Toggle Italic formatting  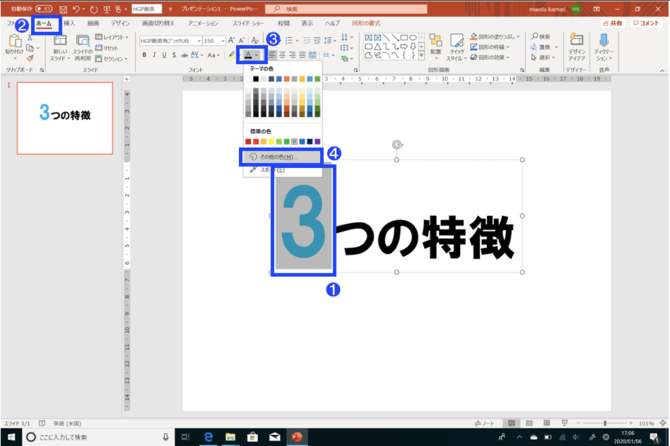point(154,55)
